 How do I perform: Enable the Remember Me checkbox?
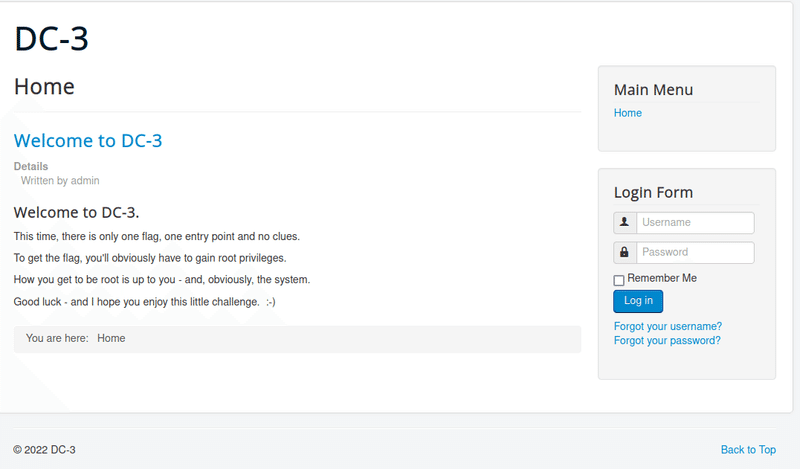(619, 280)
